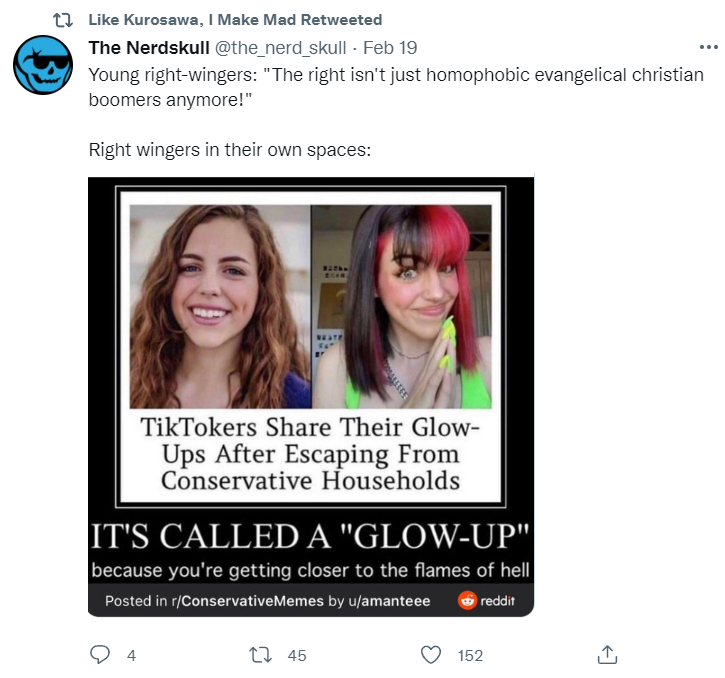The width and height of the screenshot is (725, 678).
Task: Open the three-dot more options menu
Action: pos(709,47)
